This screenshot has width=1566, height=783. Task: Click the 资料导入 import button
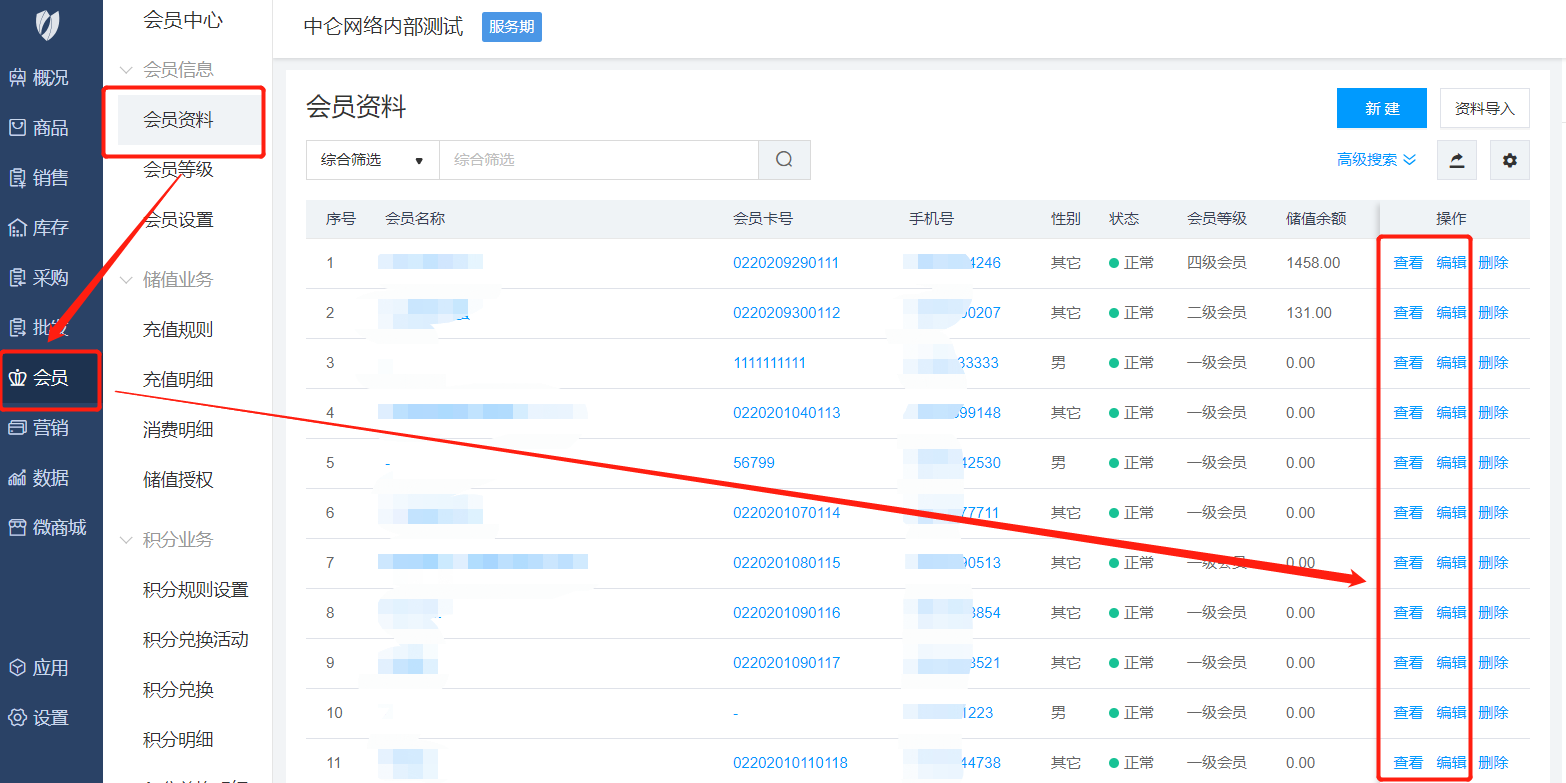(x=1484, y=108)
